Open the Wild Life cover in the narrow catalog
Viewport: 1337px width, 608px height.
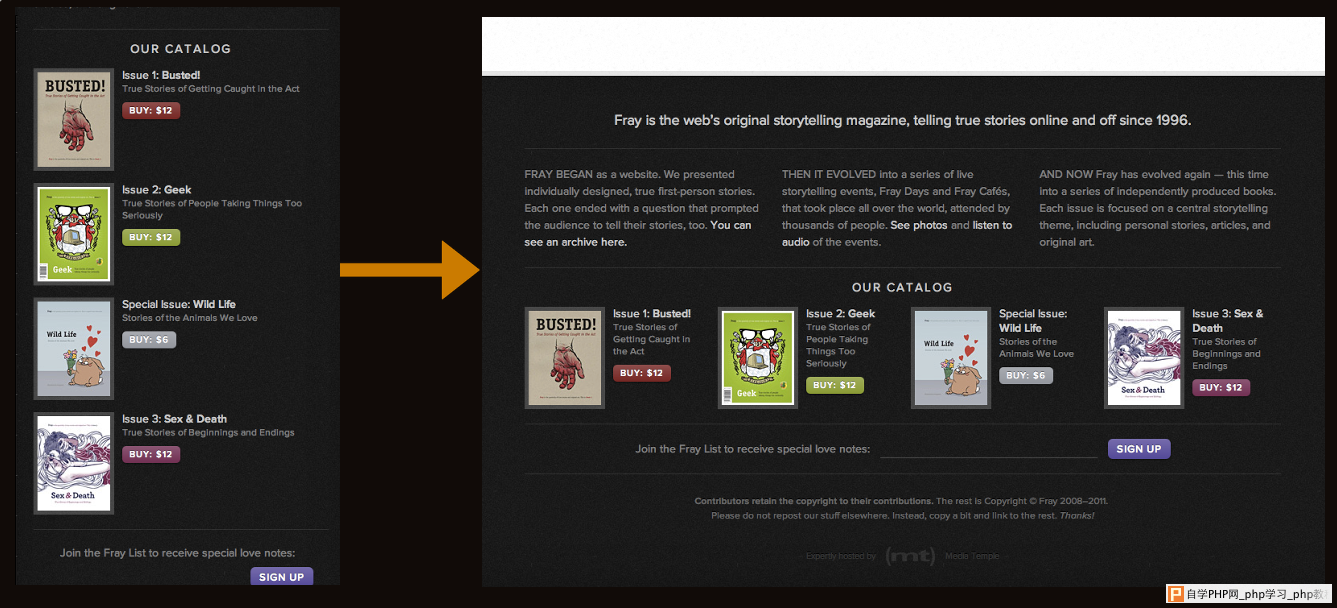73,348
